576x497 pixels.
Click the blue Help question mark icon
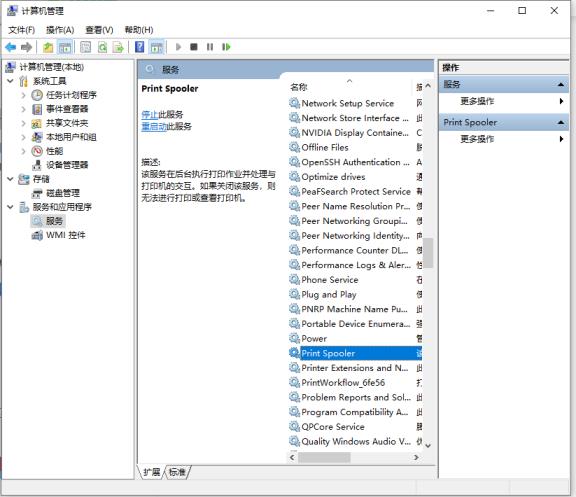pos(140,47)
